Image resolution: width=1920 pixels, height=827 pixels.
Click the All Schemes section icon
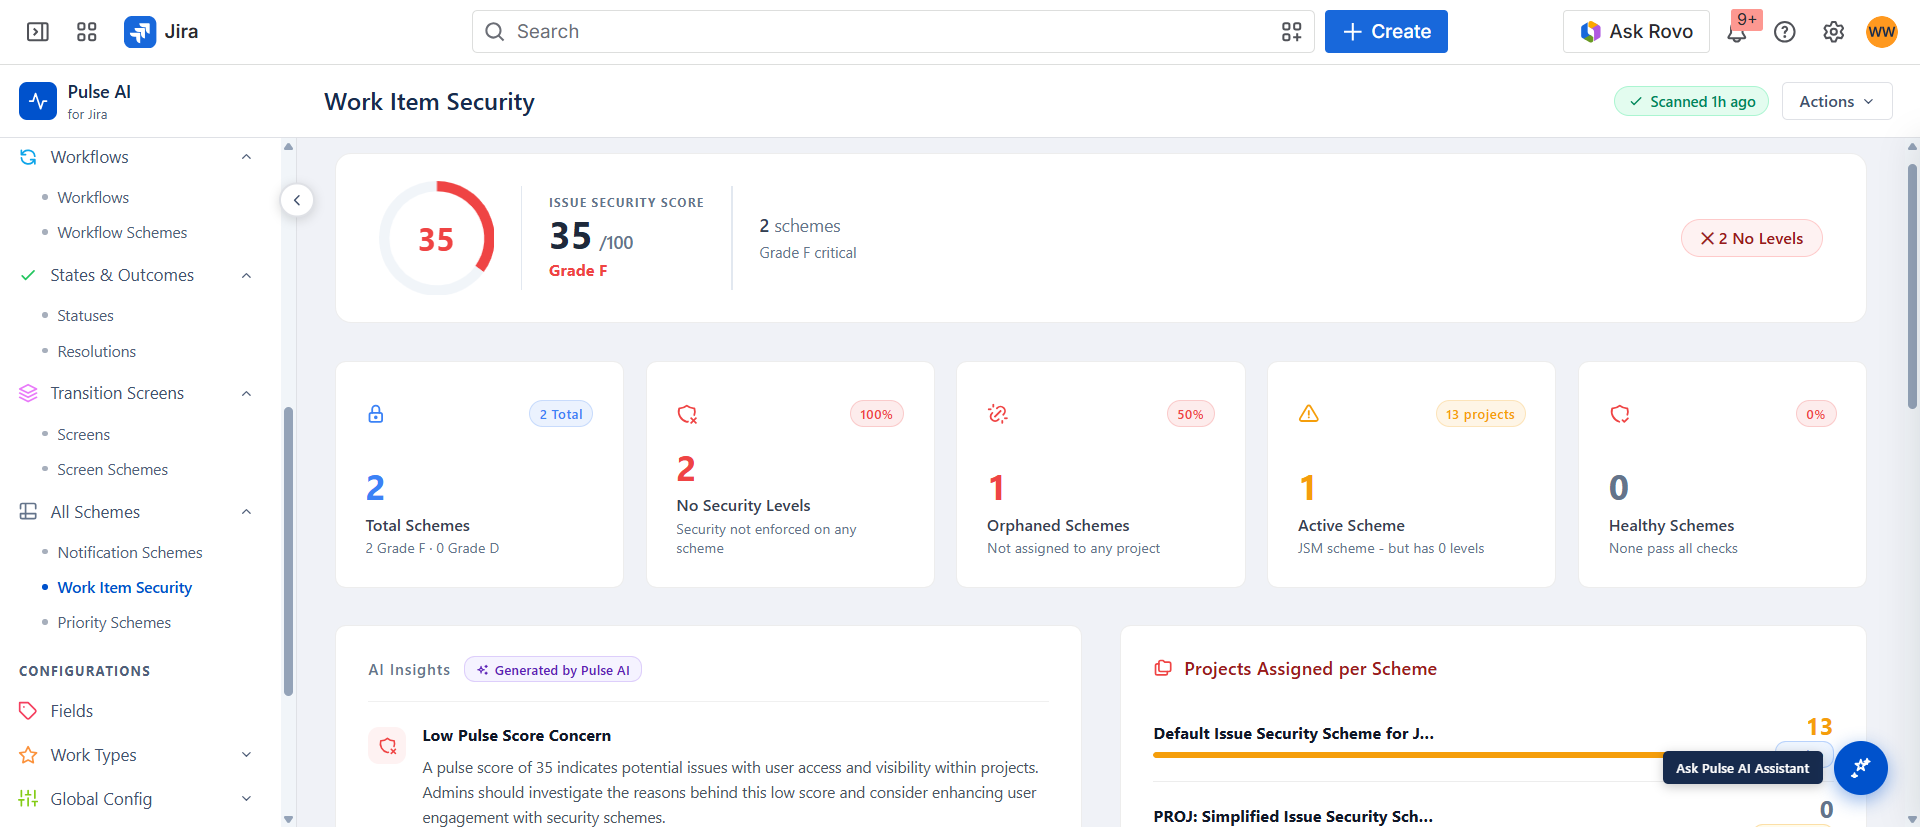(28, 512)
